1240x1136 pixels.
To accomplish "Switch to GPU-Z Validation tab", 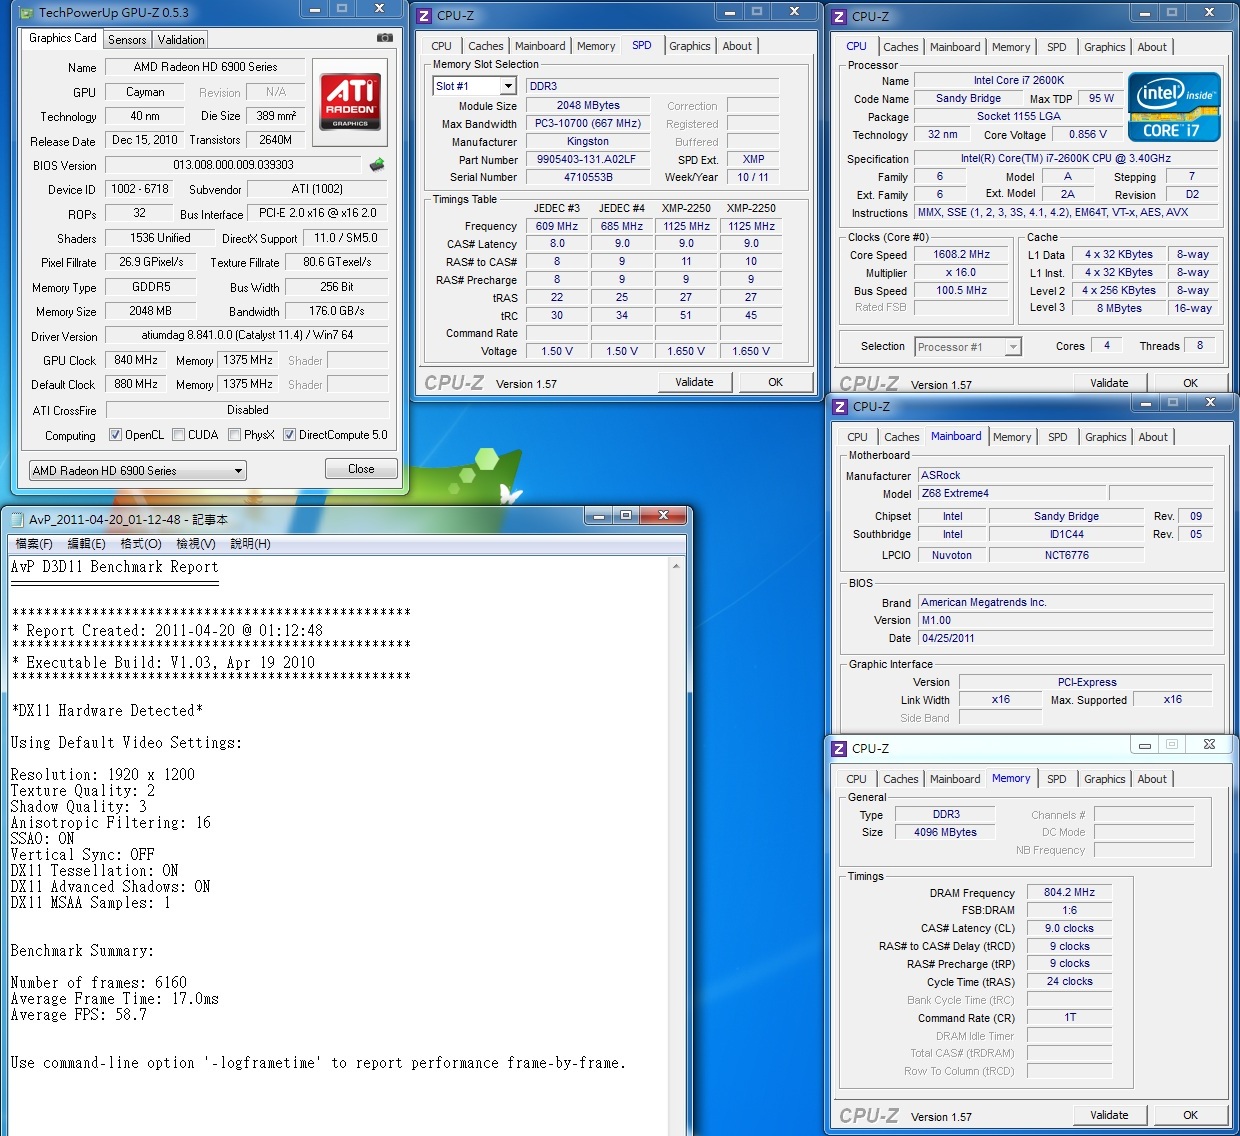I will [181, 39].
